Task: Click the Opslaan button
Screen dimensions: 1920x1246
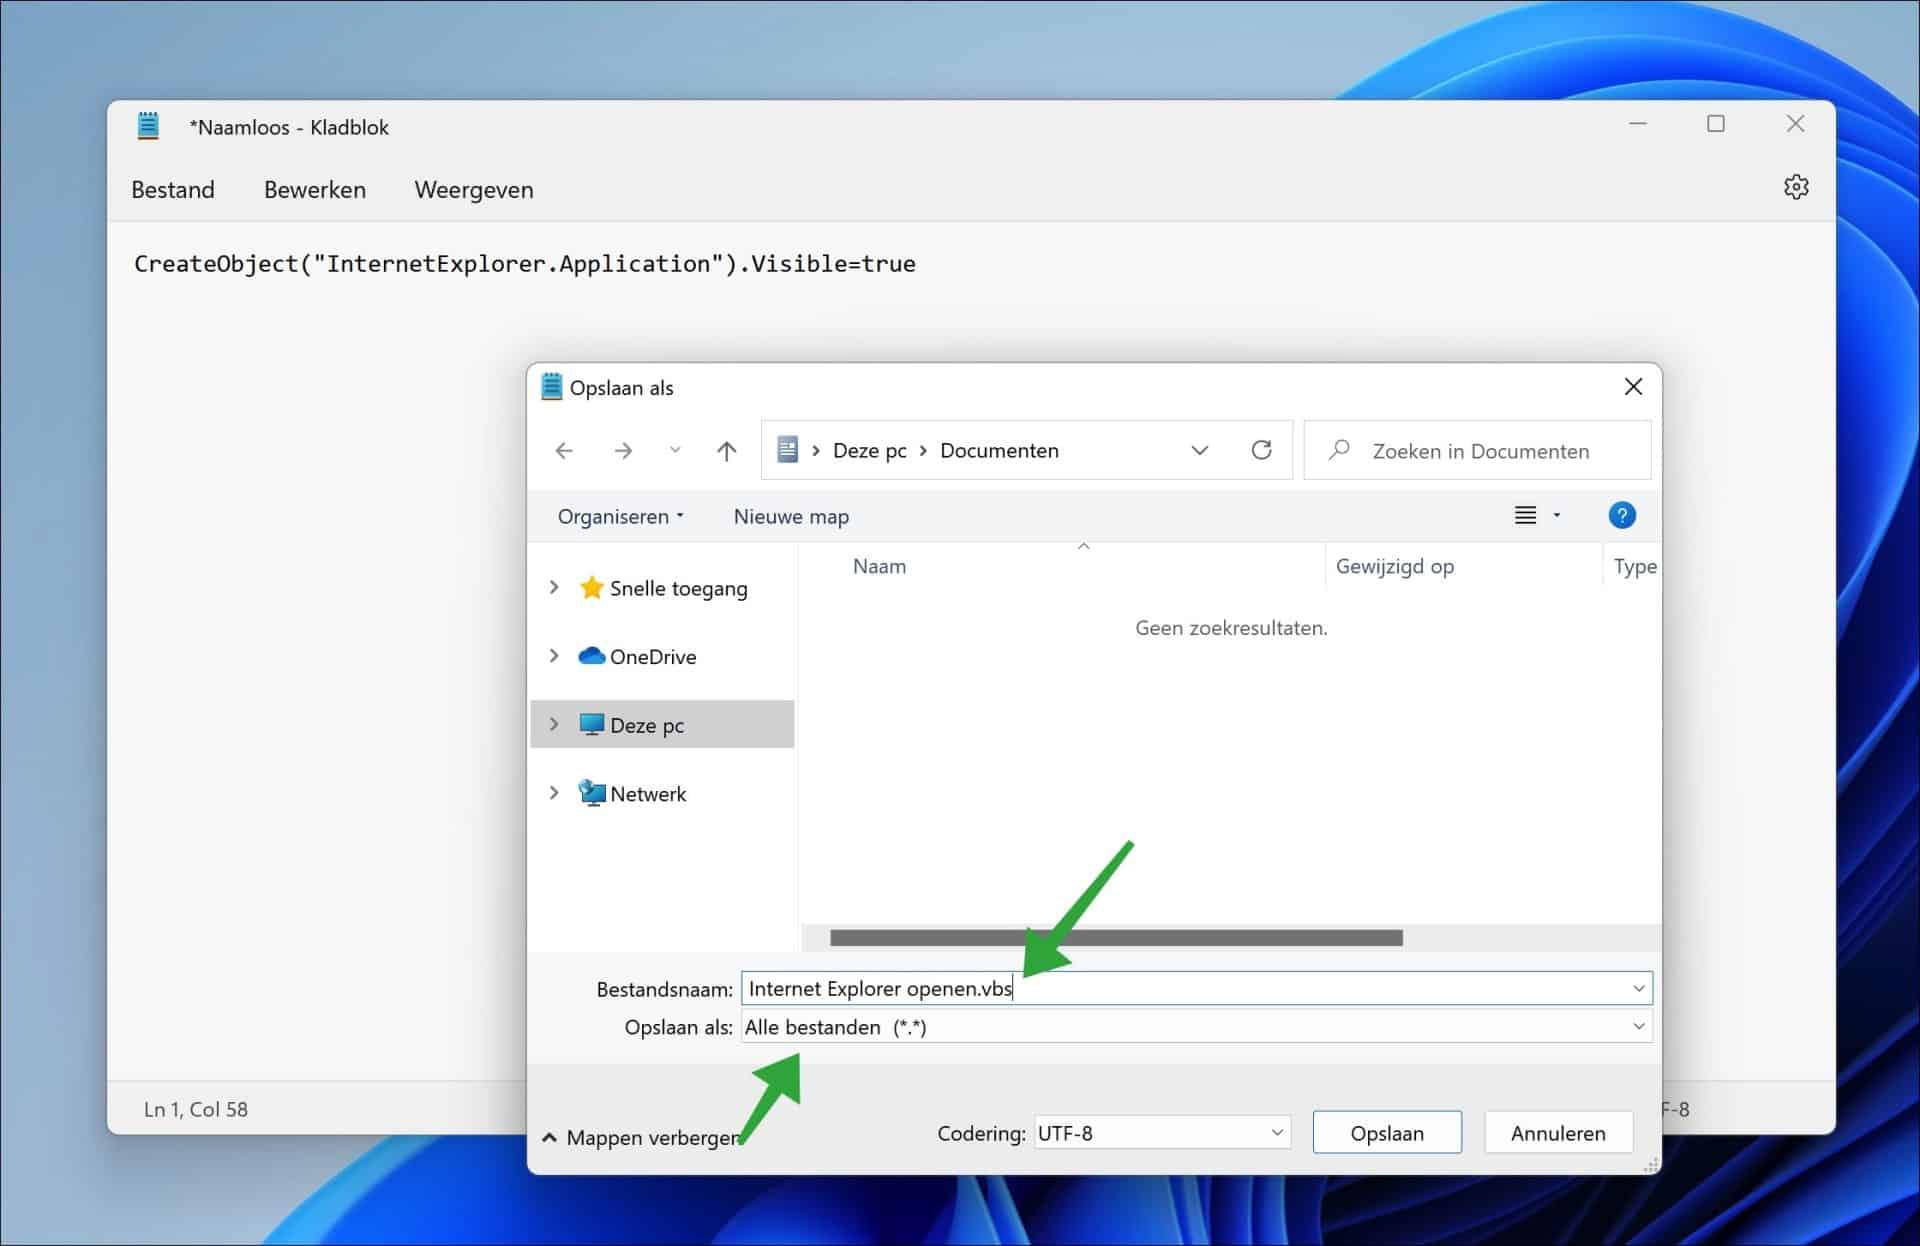Action: [1387, 1132]
